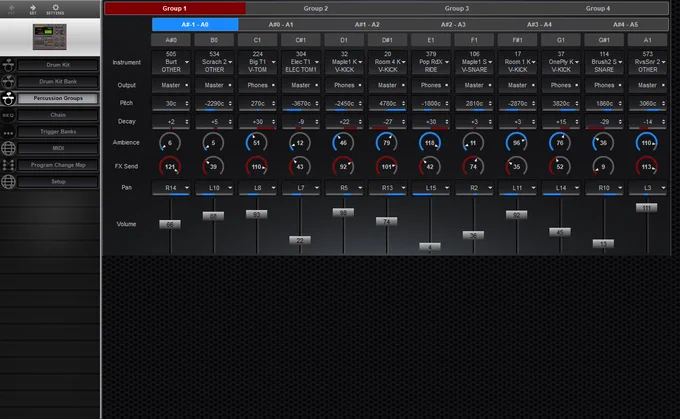Switch to Group 1 tab
Screen dimensions: 680x419
pyautogui.click(x=175, y=8)
